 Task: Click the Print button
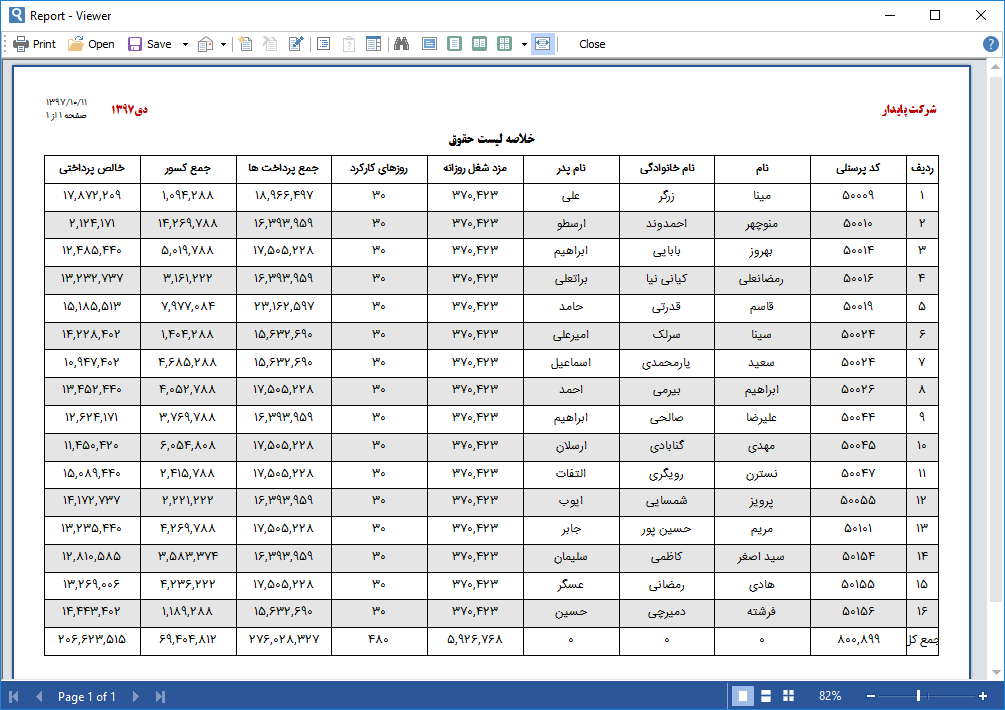35,44
